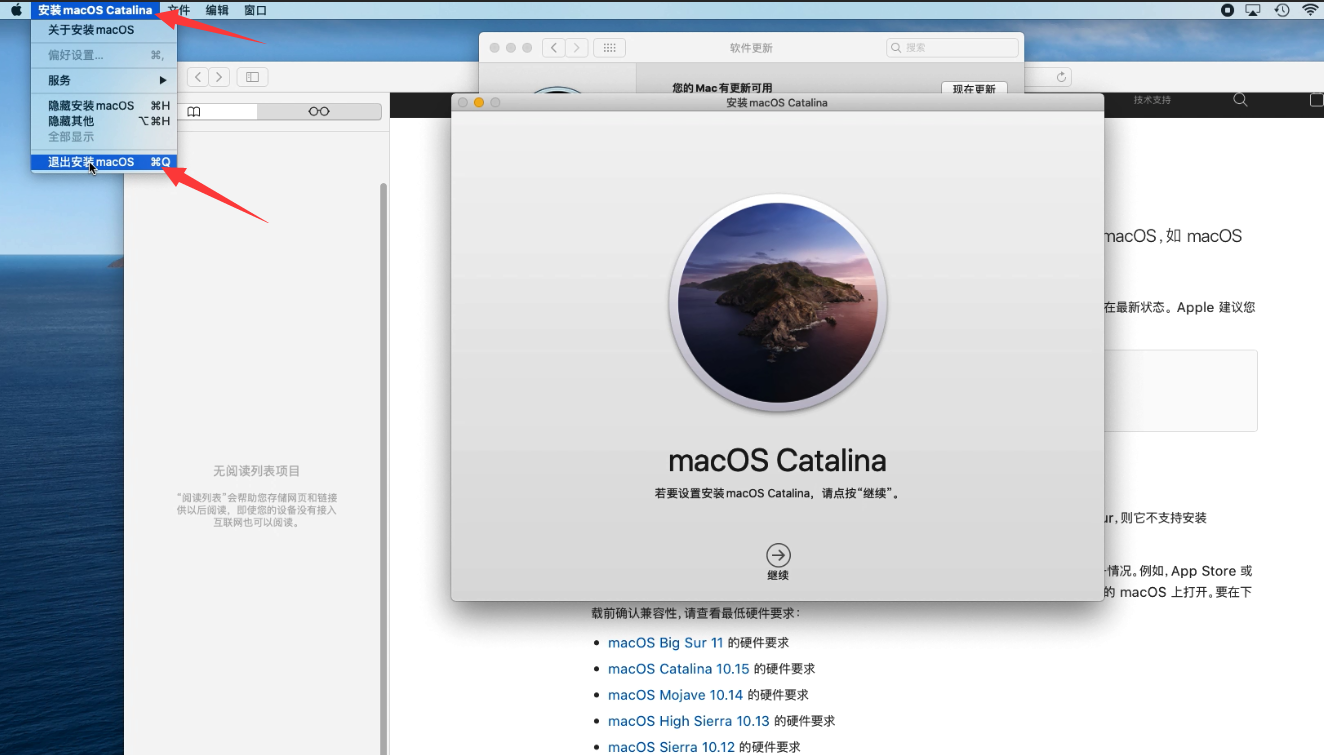The width and height of the screenshot is (1324, 755).
Task: Select 关于安装 macOS menu entry
Action: [104, 30]
